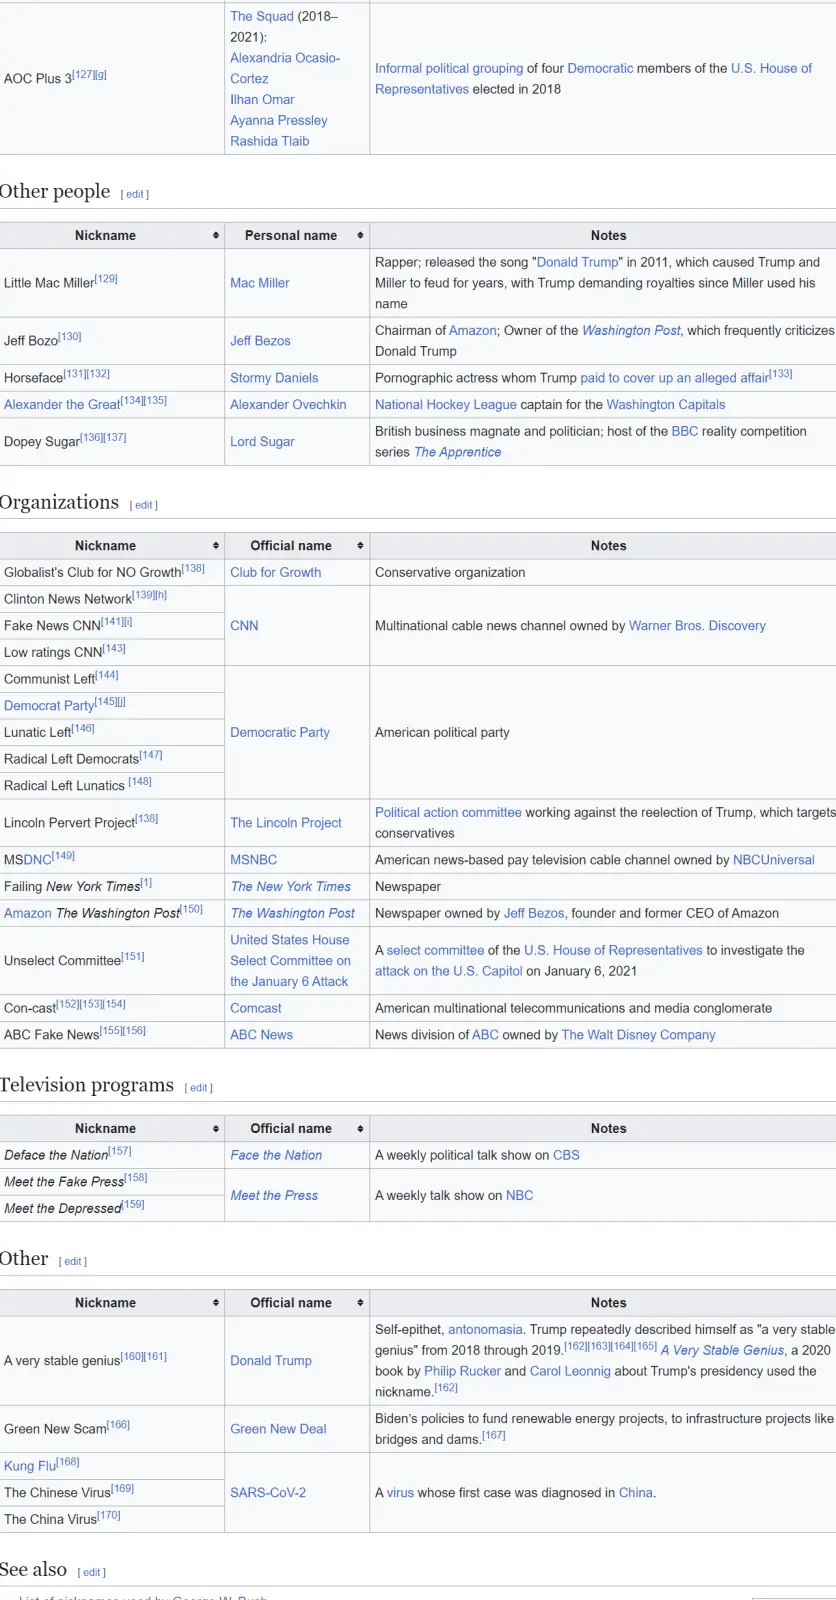The width and height of the screenshot is (836, 1600).
Task: Edit the Organizations section
Action: [x=144, y=505]
